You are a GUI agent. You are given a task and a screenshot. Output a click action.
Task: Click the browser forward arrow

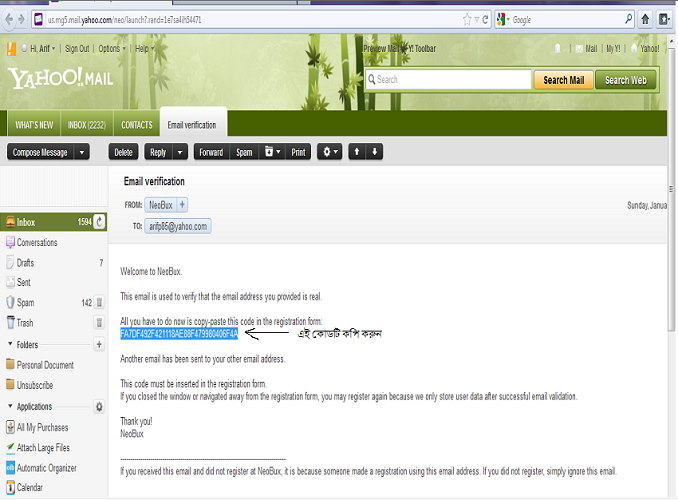pos(21,19)
